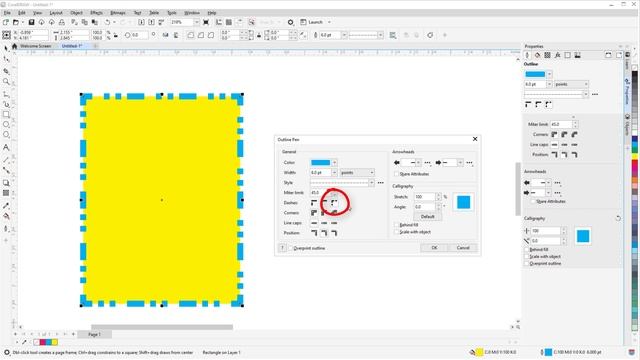
Task: Open the Launch dropdown in the toolbar
Action: pyautogui.click(x=329, y=22)
